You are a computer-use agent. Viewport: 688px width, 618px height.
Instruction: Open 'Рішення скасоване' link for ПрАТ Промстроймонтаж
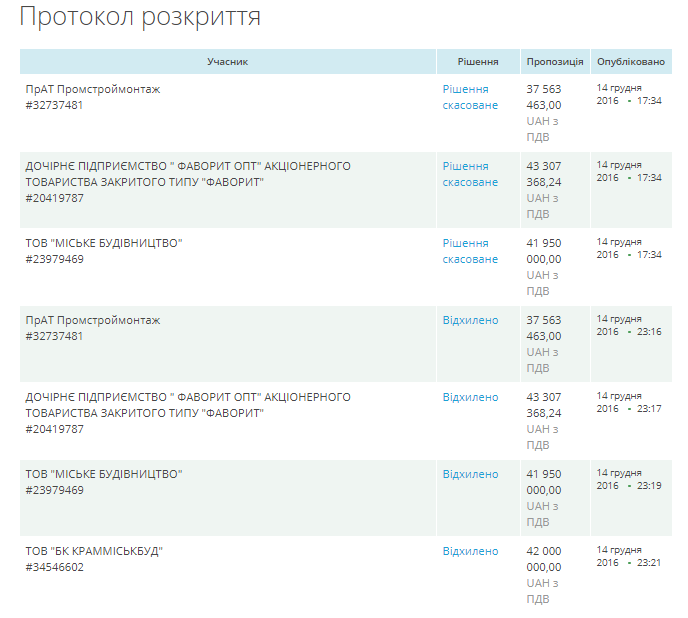(469, 97)
